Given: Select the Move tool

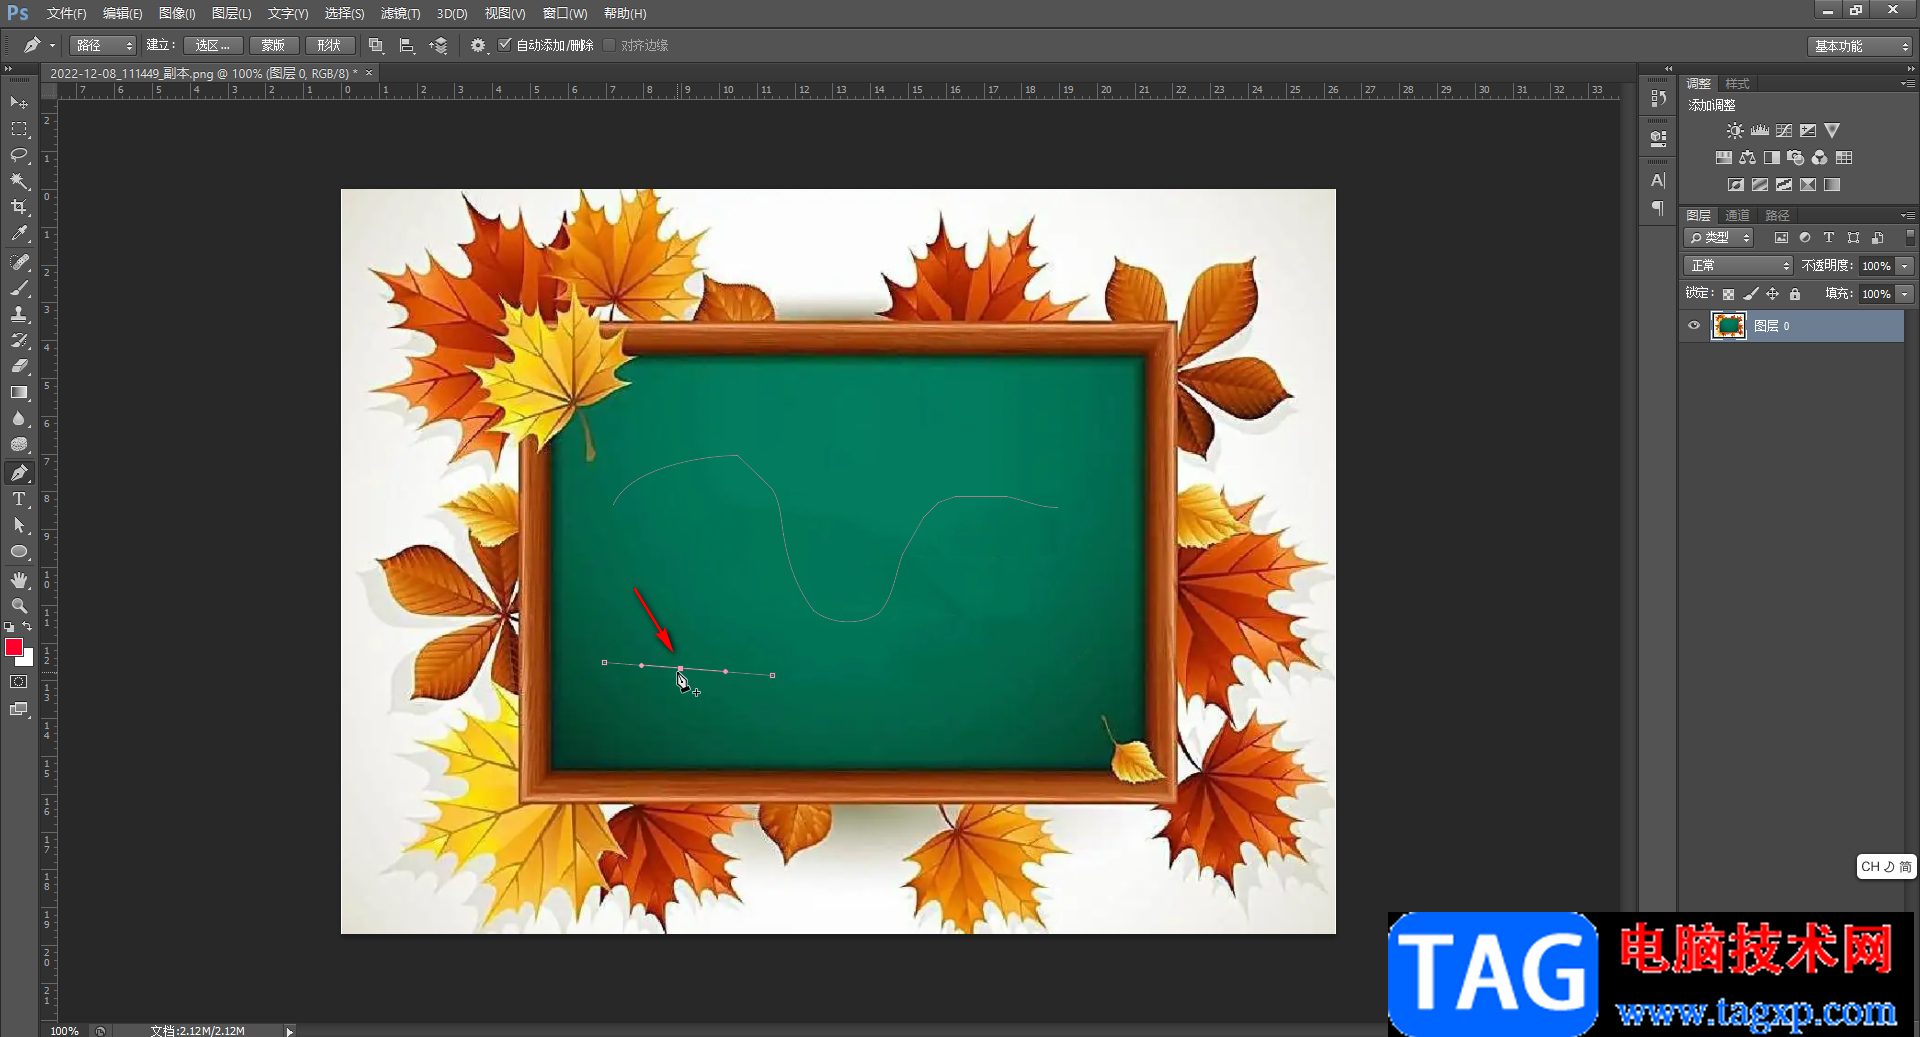Looking at the screenshot, I should point(19,102).
